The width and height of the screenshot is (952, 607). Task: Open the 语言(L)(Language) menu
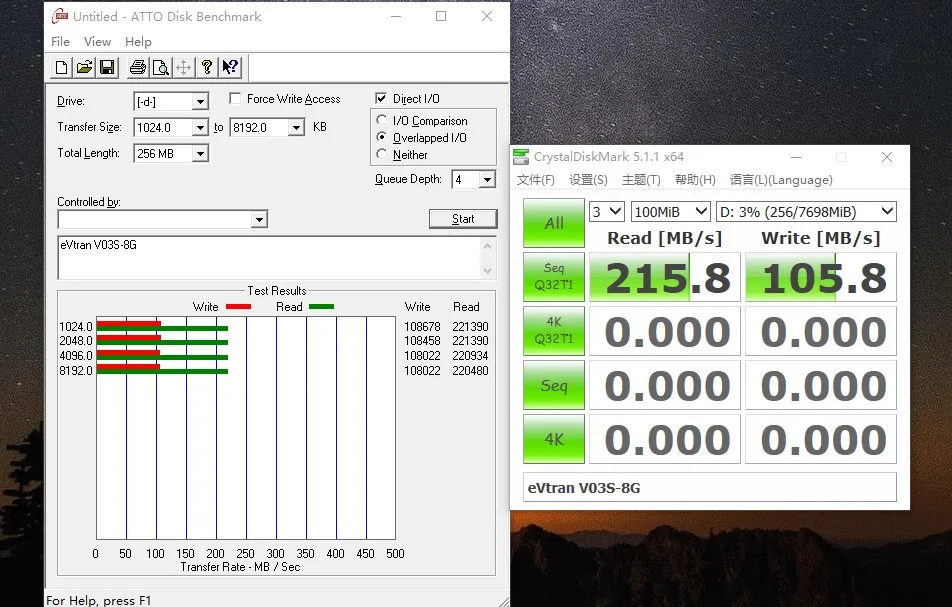coord(781,180)
